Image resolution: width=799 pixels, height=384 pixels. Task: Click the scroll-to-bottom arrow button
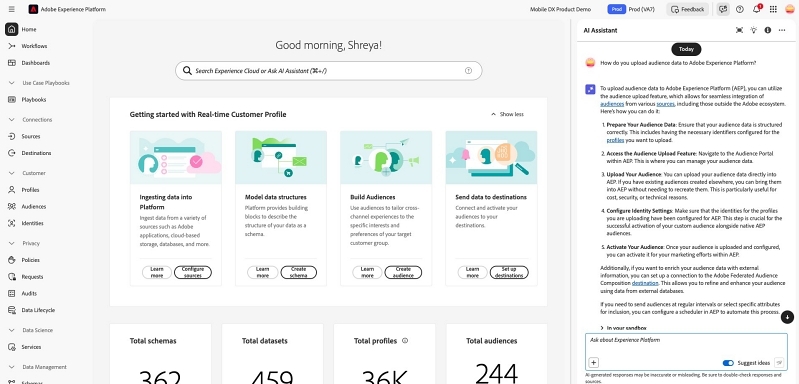point(787,317)
